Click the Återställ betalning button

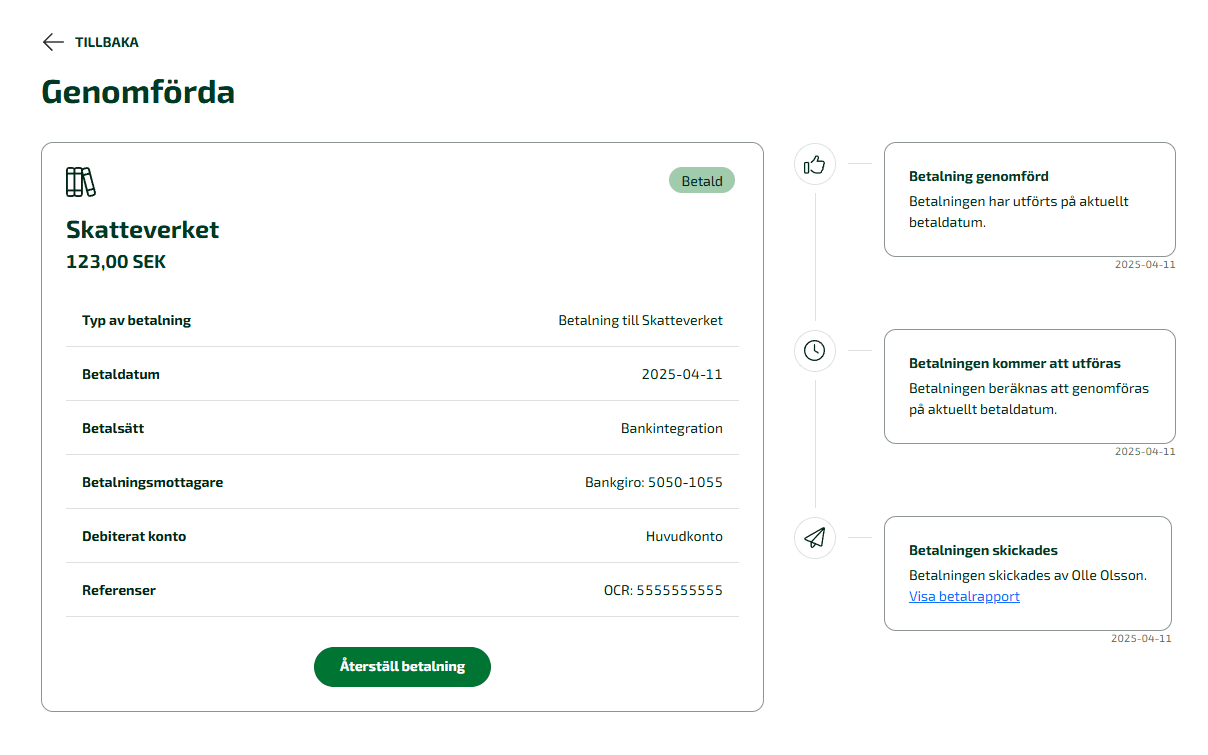coord(402,667)
